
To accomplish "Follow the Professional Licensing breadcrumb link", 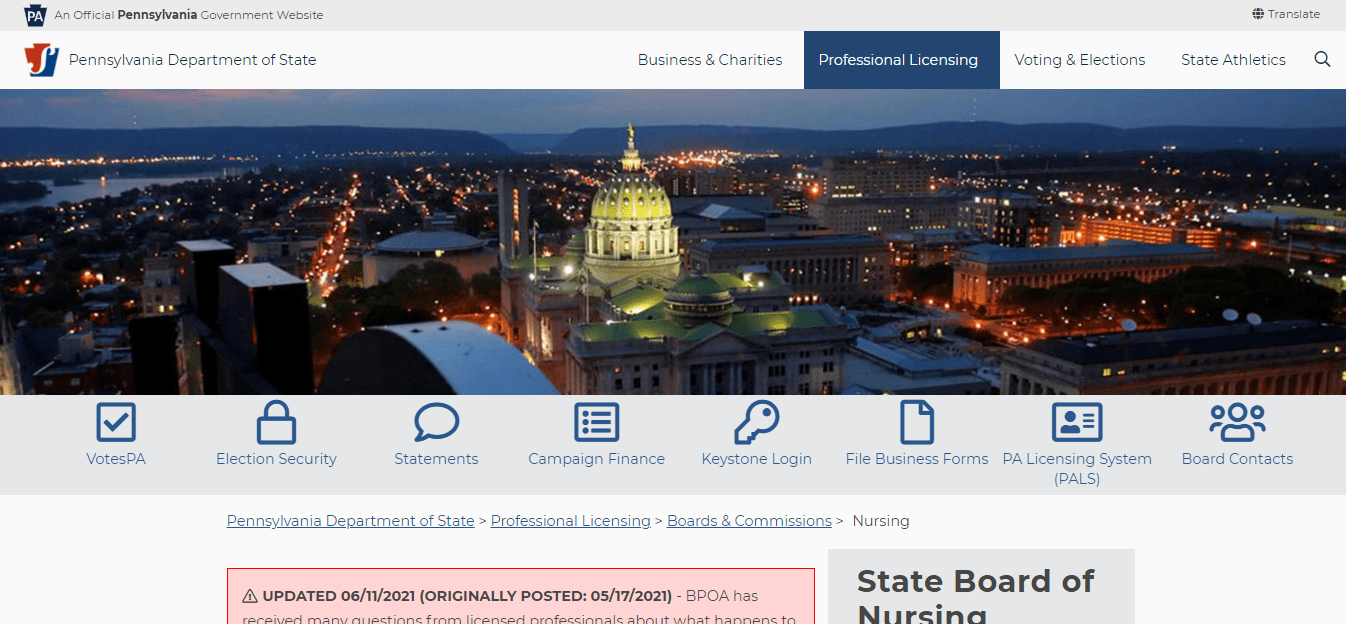I will pos(570,520).
